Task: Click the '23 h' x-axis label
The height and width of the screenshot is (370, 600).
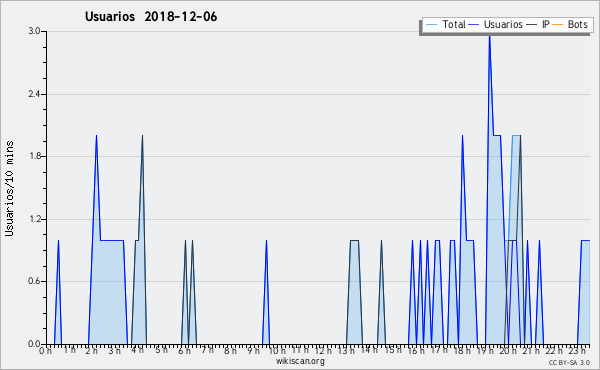Action: pos(577,351)
